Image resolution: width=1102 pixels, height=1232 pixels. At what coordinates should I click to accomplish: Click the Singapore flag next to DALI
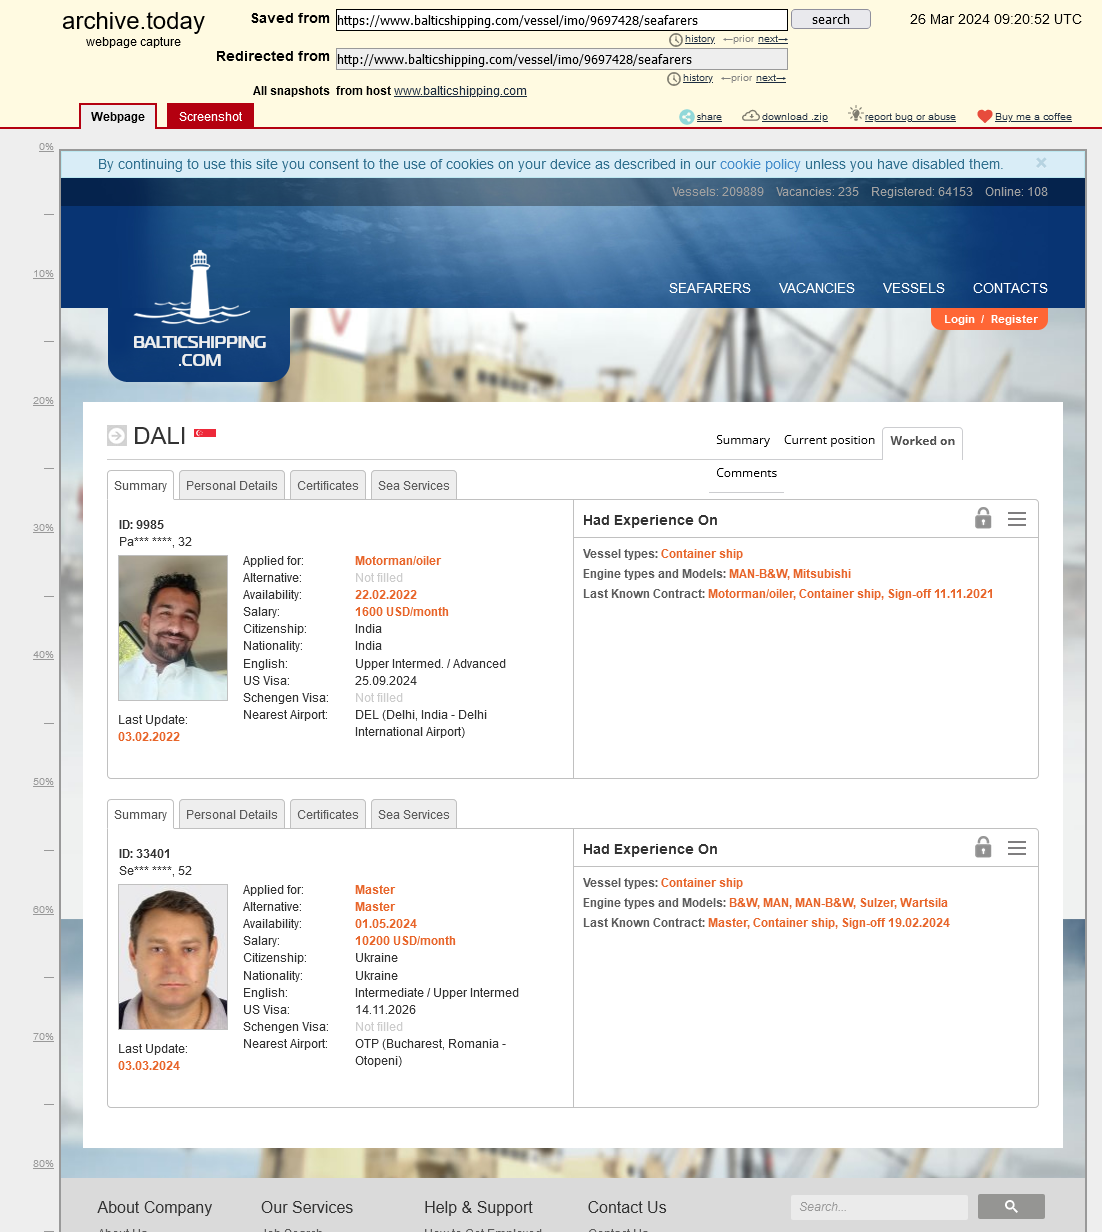click(x=205, y=433)
